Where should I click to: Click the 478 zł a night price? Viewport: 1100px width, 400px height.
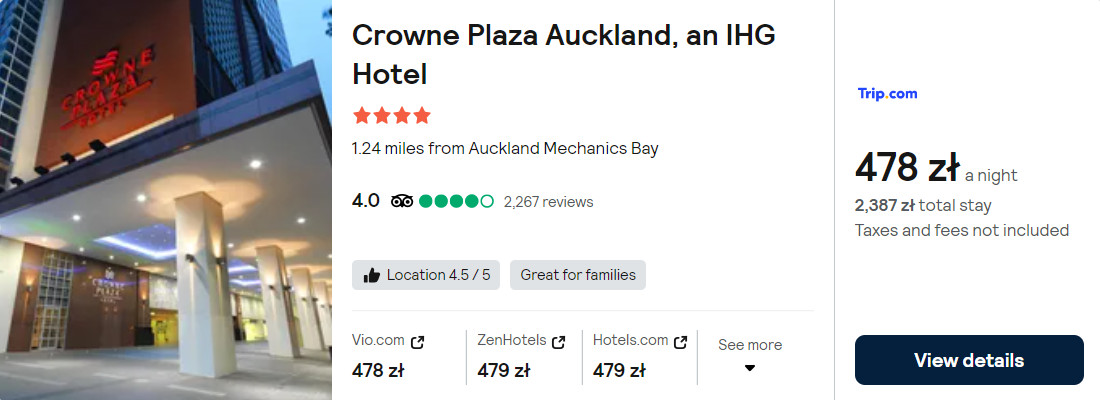click(907, 169)
